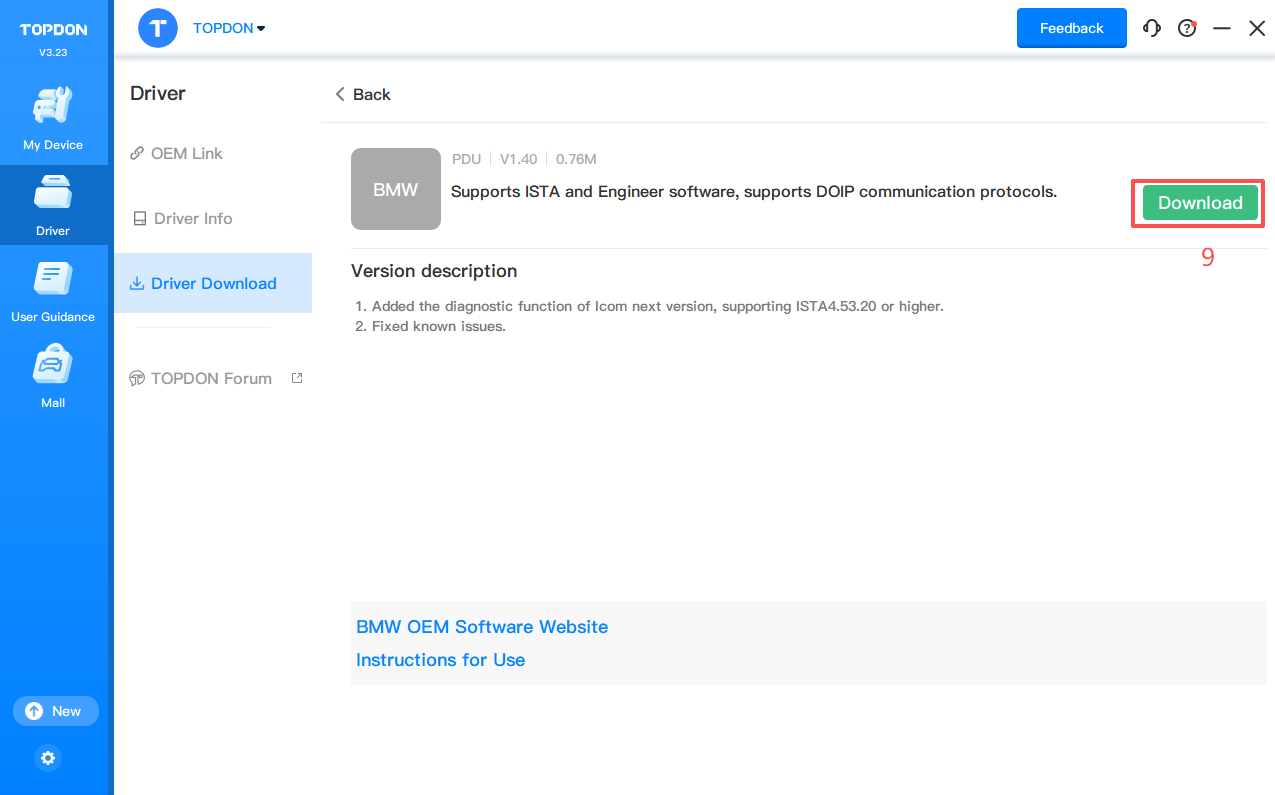Open settings gear in sidebar
Screen dimensions: 1275x795
click(x=48, y=758)
